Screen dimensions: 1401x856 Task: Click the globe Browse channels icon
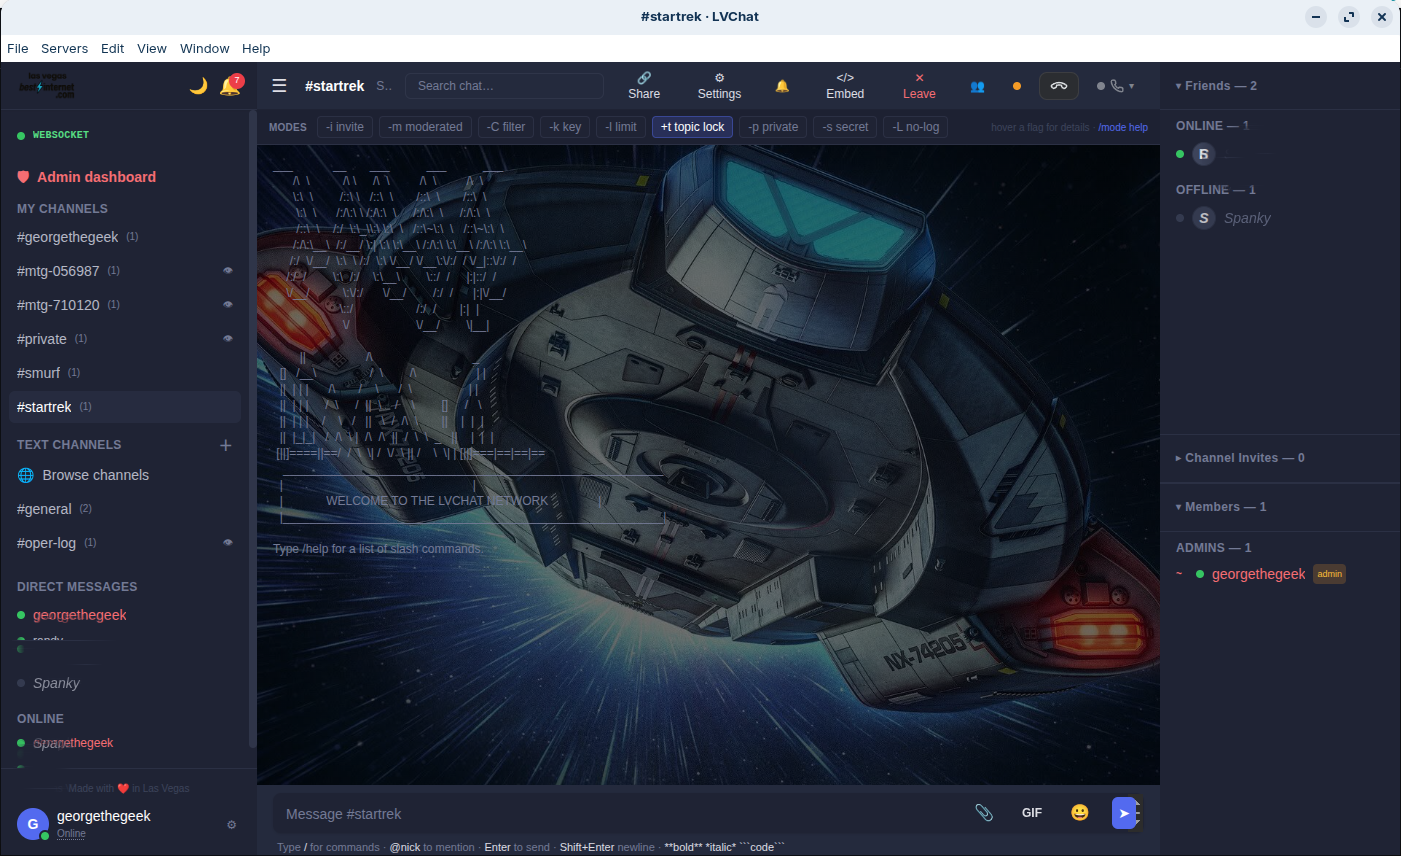click(x=26, y=475)
